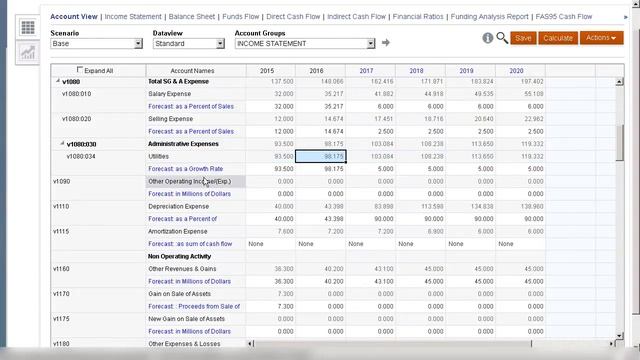Switch to Financial Ratios tab

pyautogui.click(x=418, y=17)
